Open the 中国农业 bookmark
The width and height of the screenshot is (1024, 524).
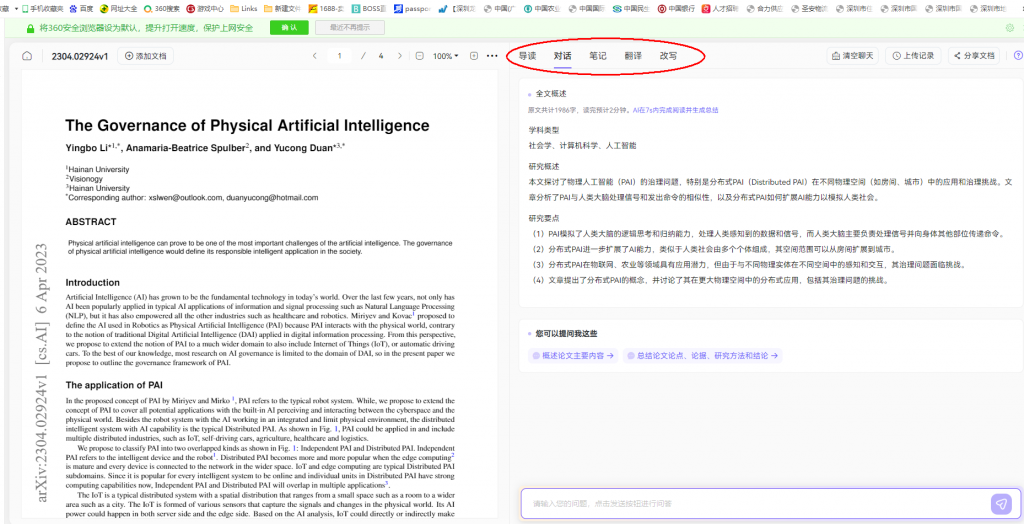542,9
